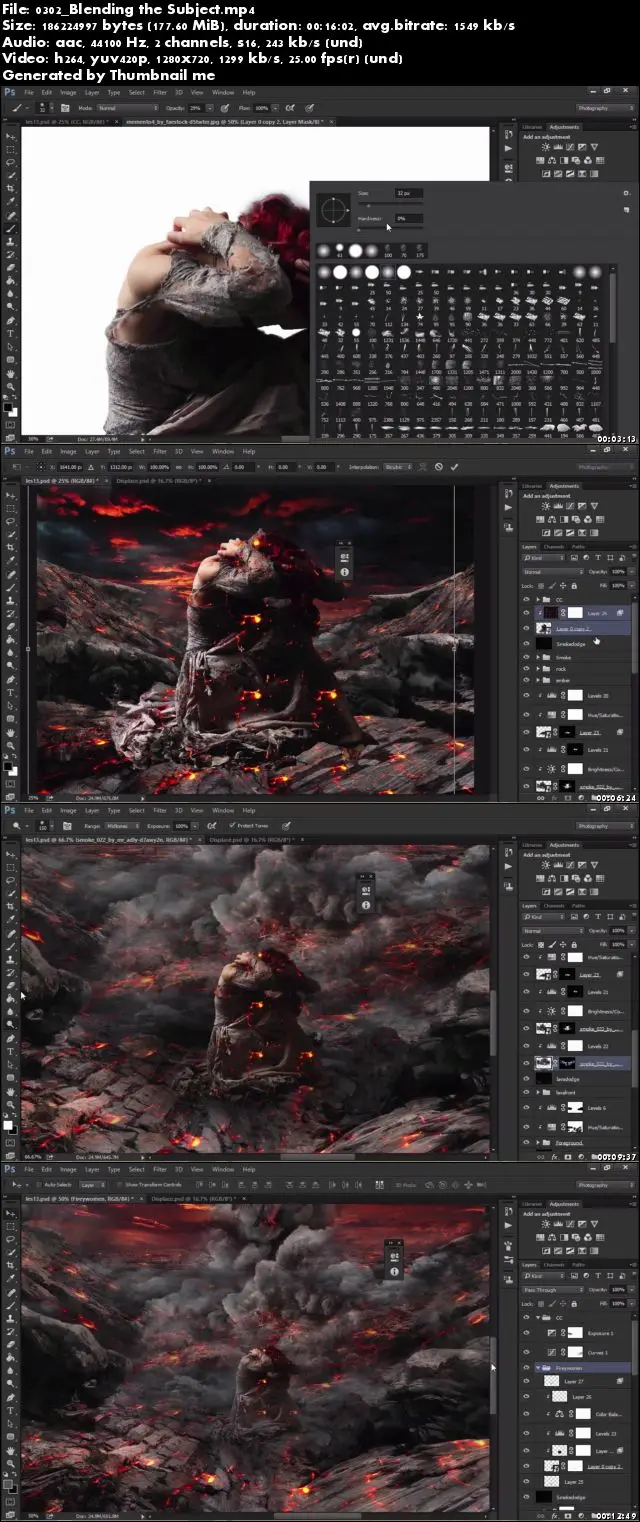This screenshot has width=640, height=1522.
Task: Hide Levels 6 layer in the 00:09:37 frame
Action: [x=526, y=1107]
